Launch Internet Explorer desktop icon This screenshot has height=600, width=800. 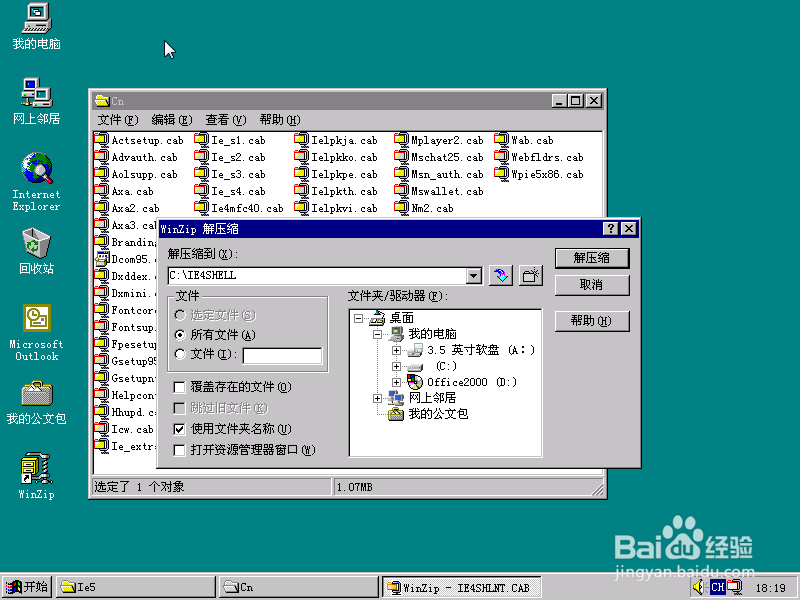[x=37, y=182]
